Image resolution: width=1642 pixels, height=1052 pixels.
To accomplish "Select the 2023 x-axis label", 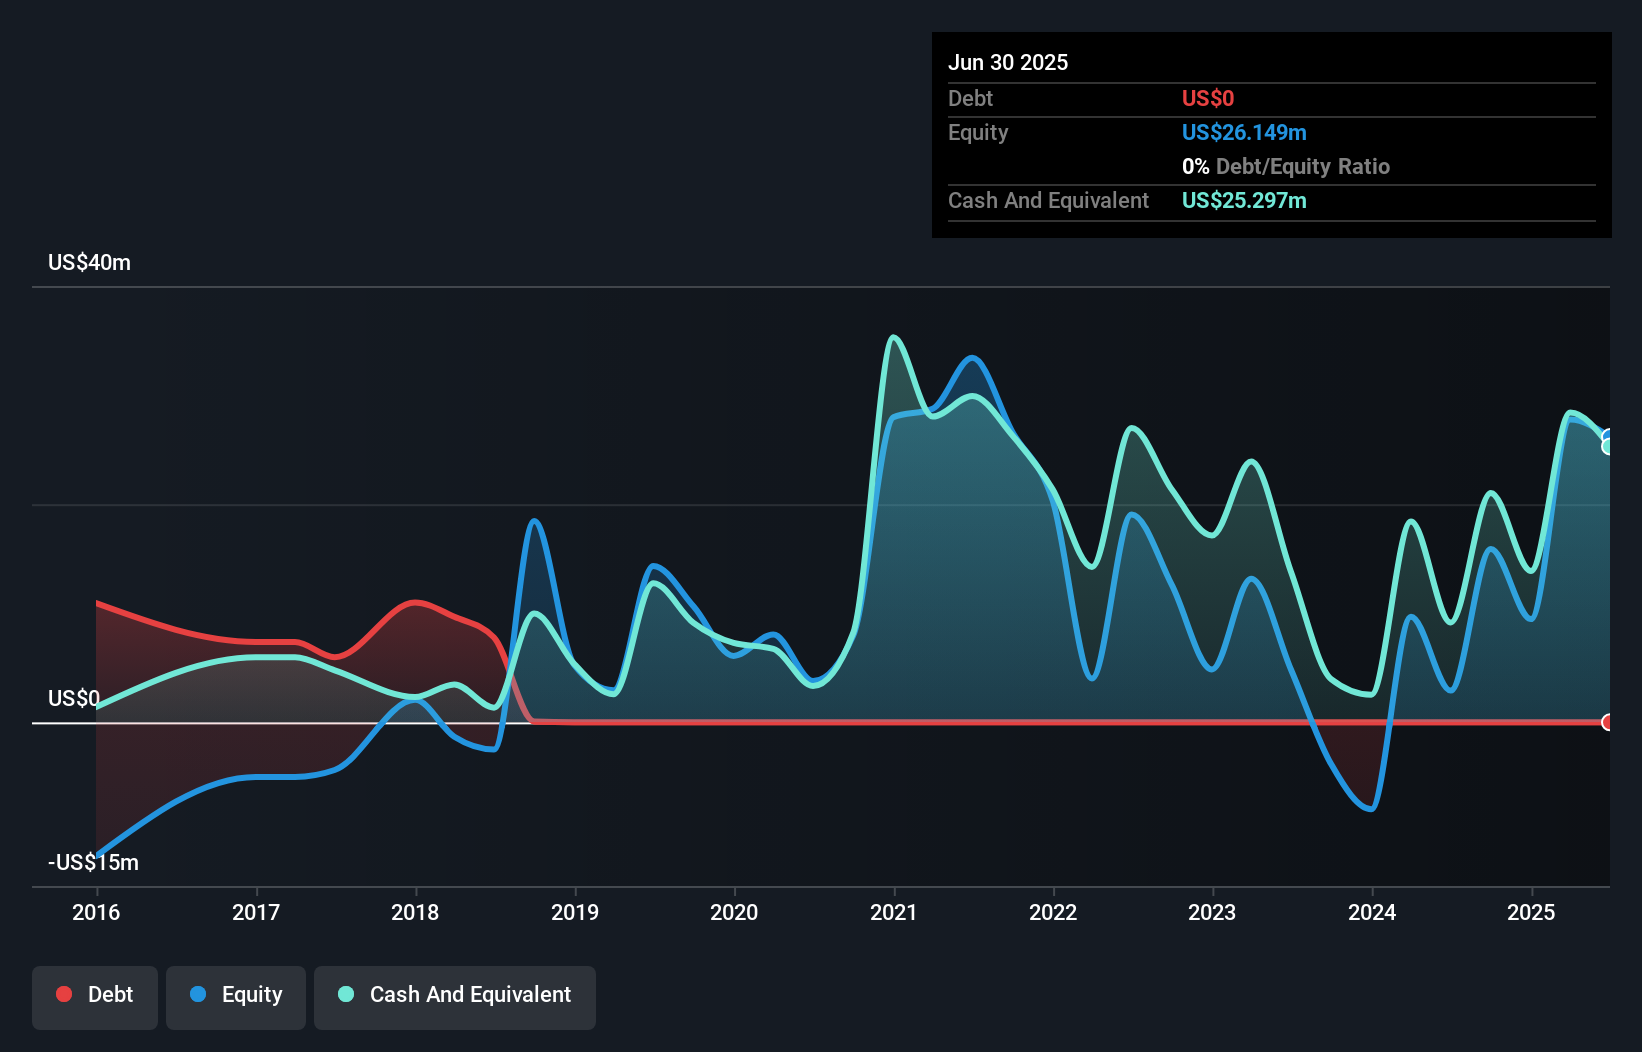I will [1212, 912].
